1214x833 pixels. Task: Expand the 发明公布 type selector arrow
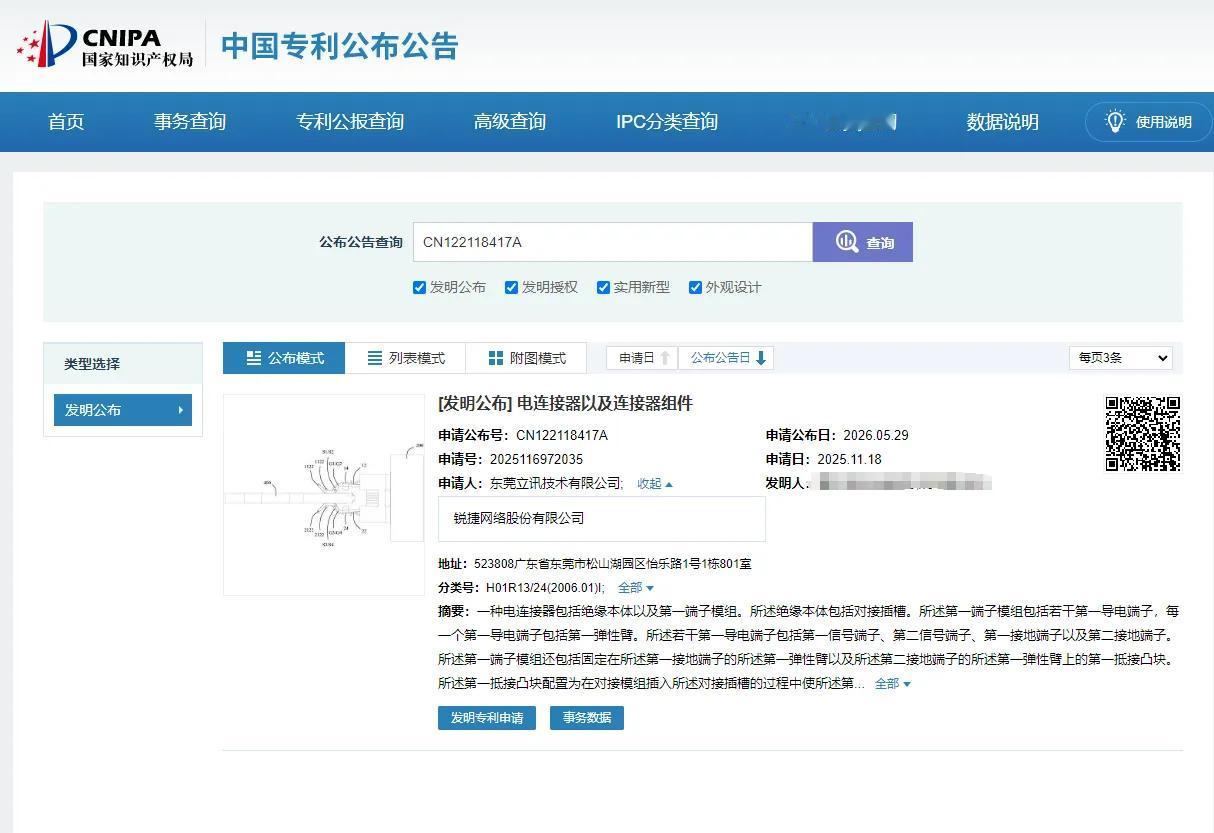pyautogui.click(x=181, y=410)
